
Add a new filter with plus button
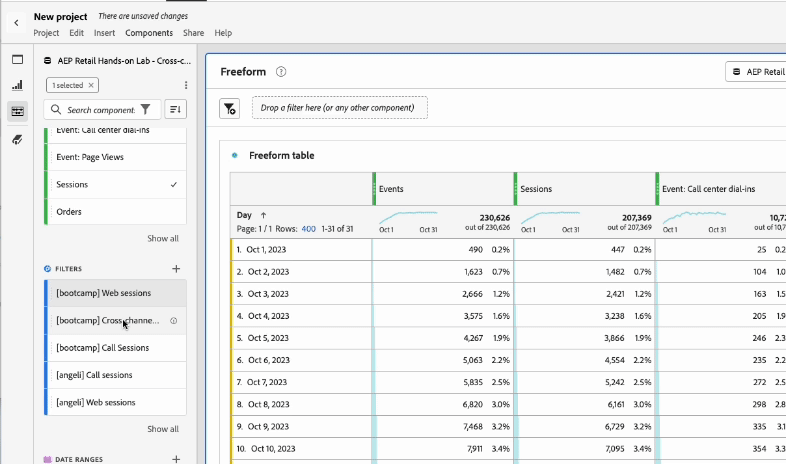coord(176,269)
